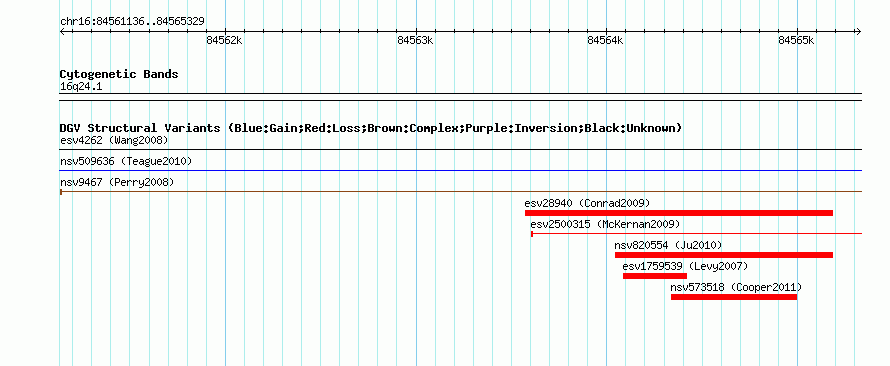Click the 84564k ruler tick label

coord(606,40)
